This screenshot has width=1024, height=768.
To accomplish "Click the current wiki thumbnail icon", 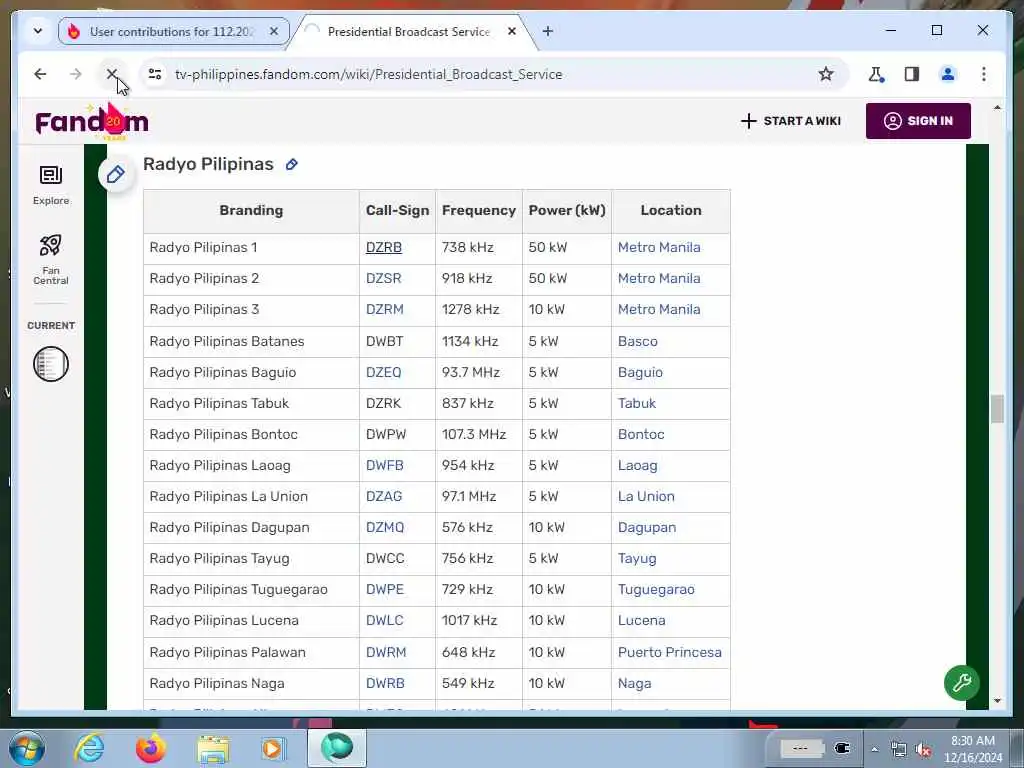I will [x=51, y=364].
